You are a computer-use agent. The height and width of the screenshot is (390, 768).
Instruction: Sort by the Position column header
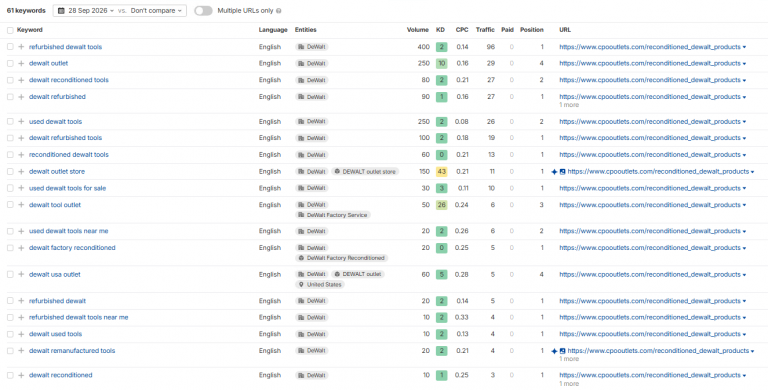point(532,30)
